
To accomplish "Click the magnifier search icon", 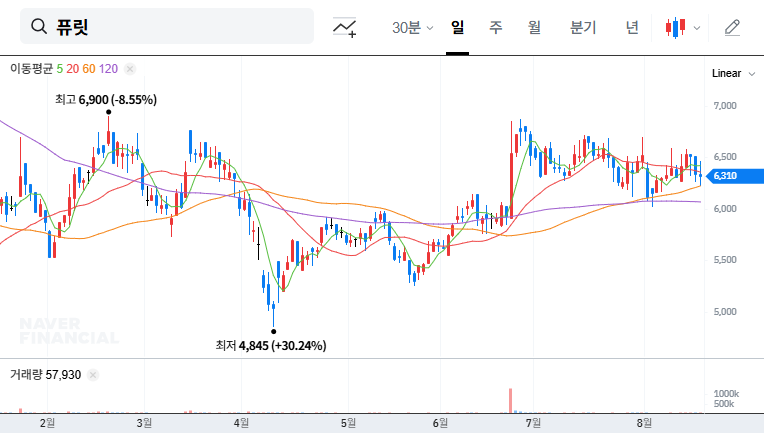I will pos(38,26).
